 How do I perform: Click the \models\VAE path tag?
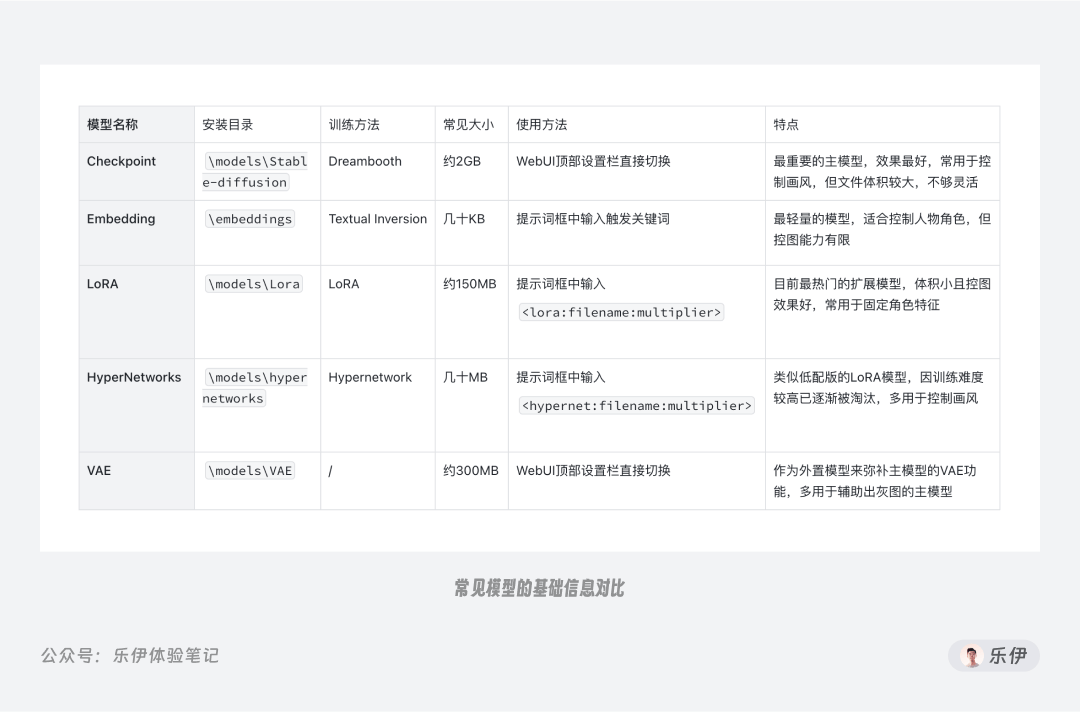click(250, 471)
